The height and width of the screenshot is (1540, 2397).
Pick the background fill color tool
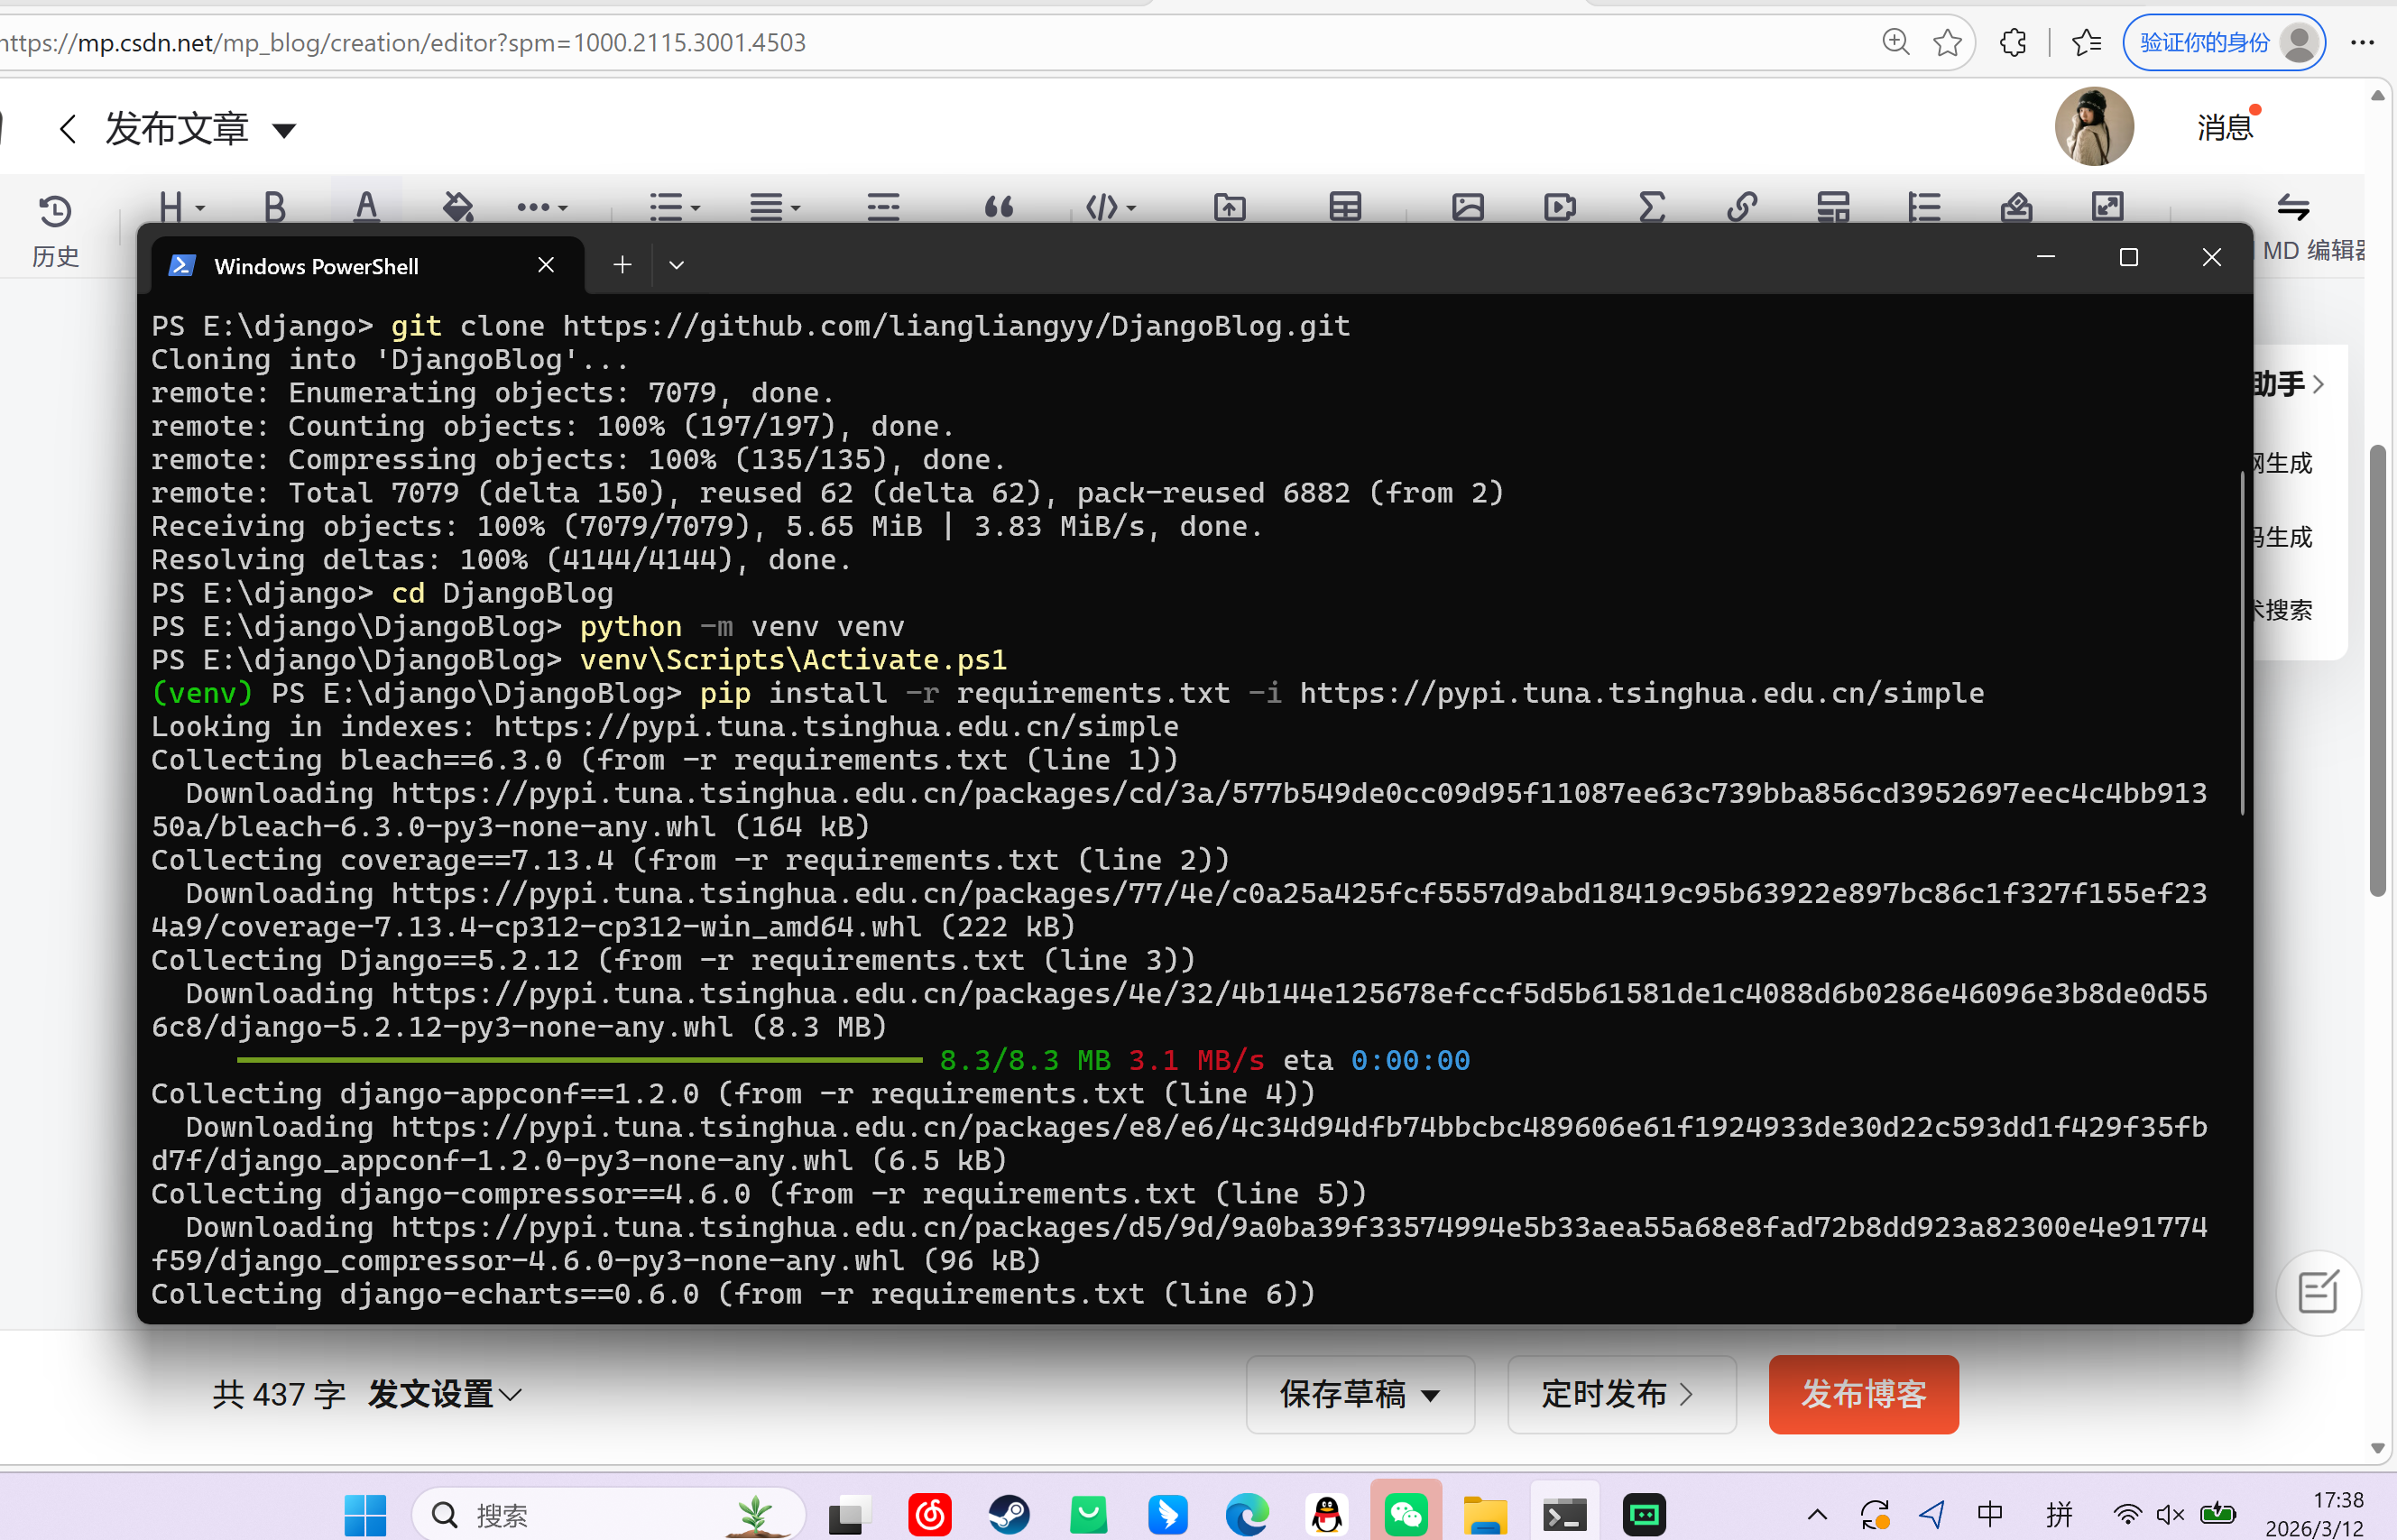point(458,207)
